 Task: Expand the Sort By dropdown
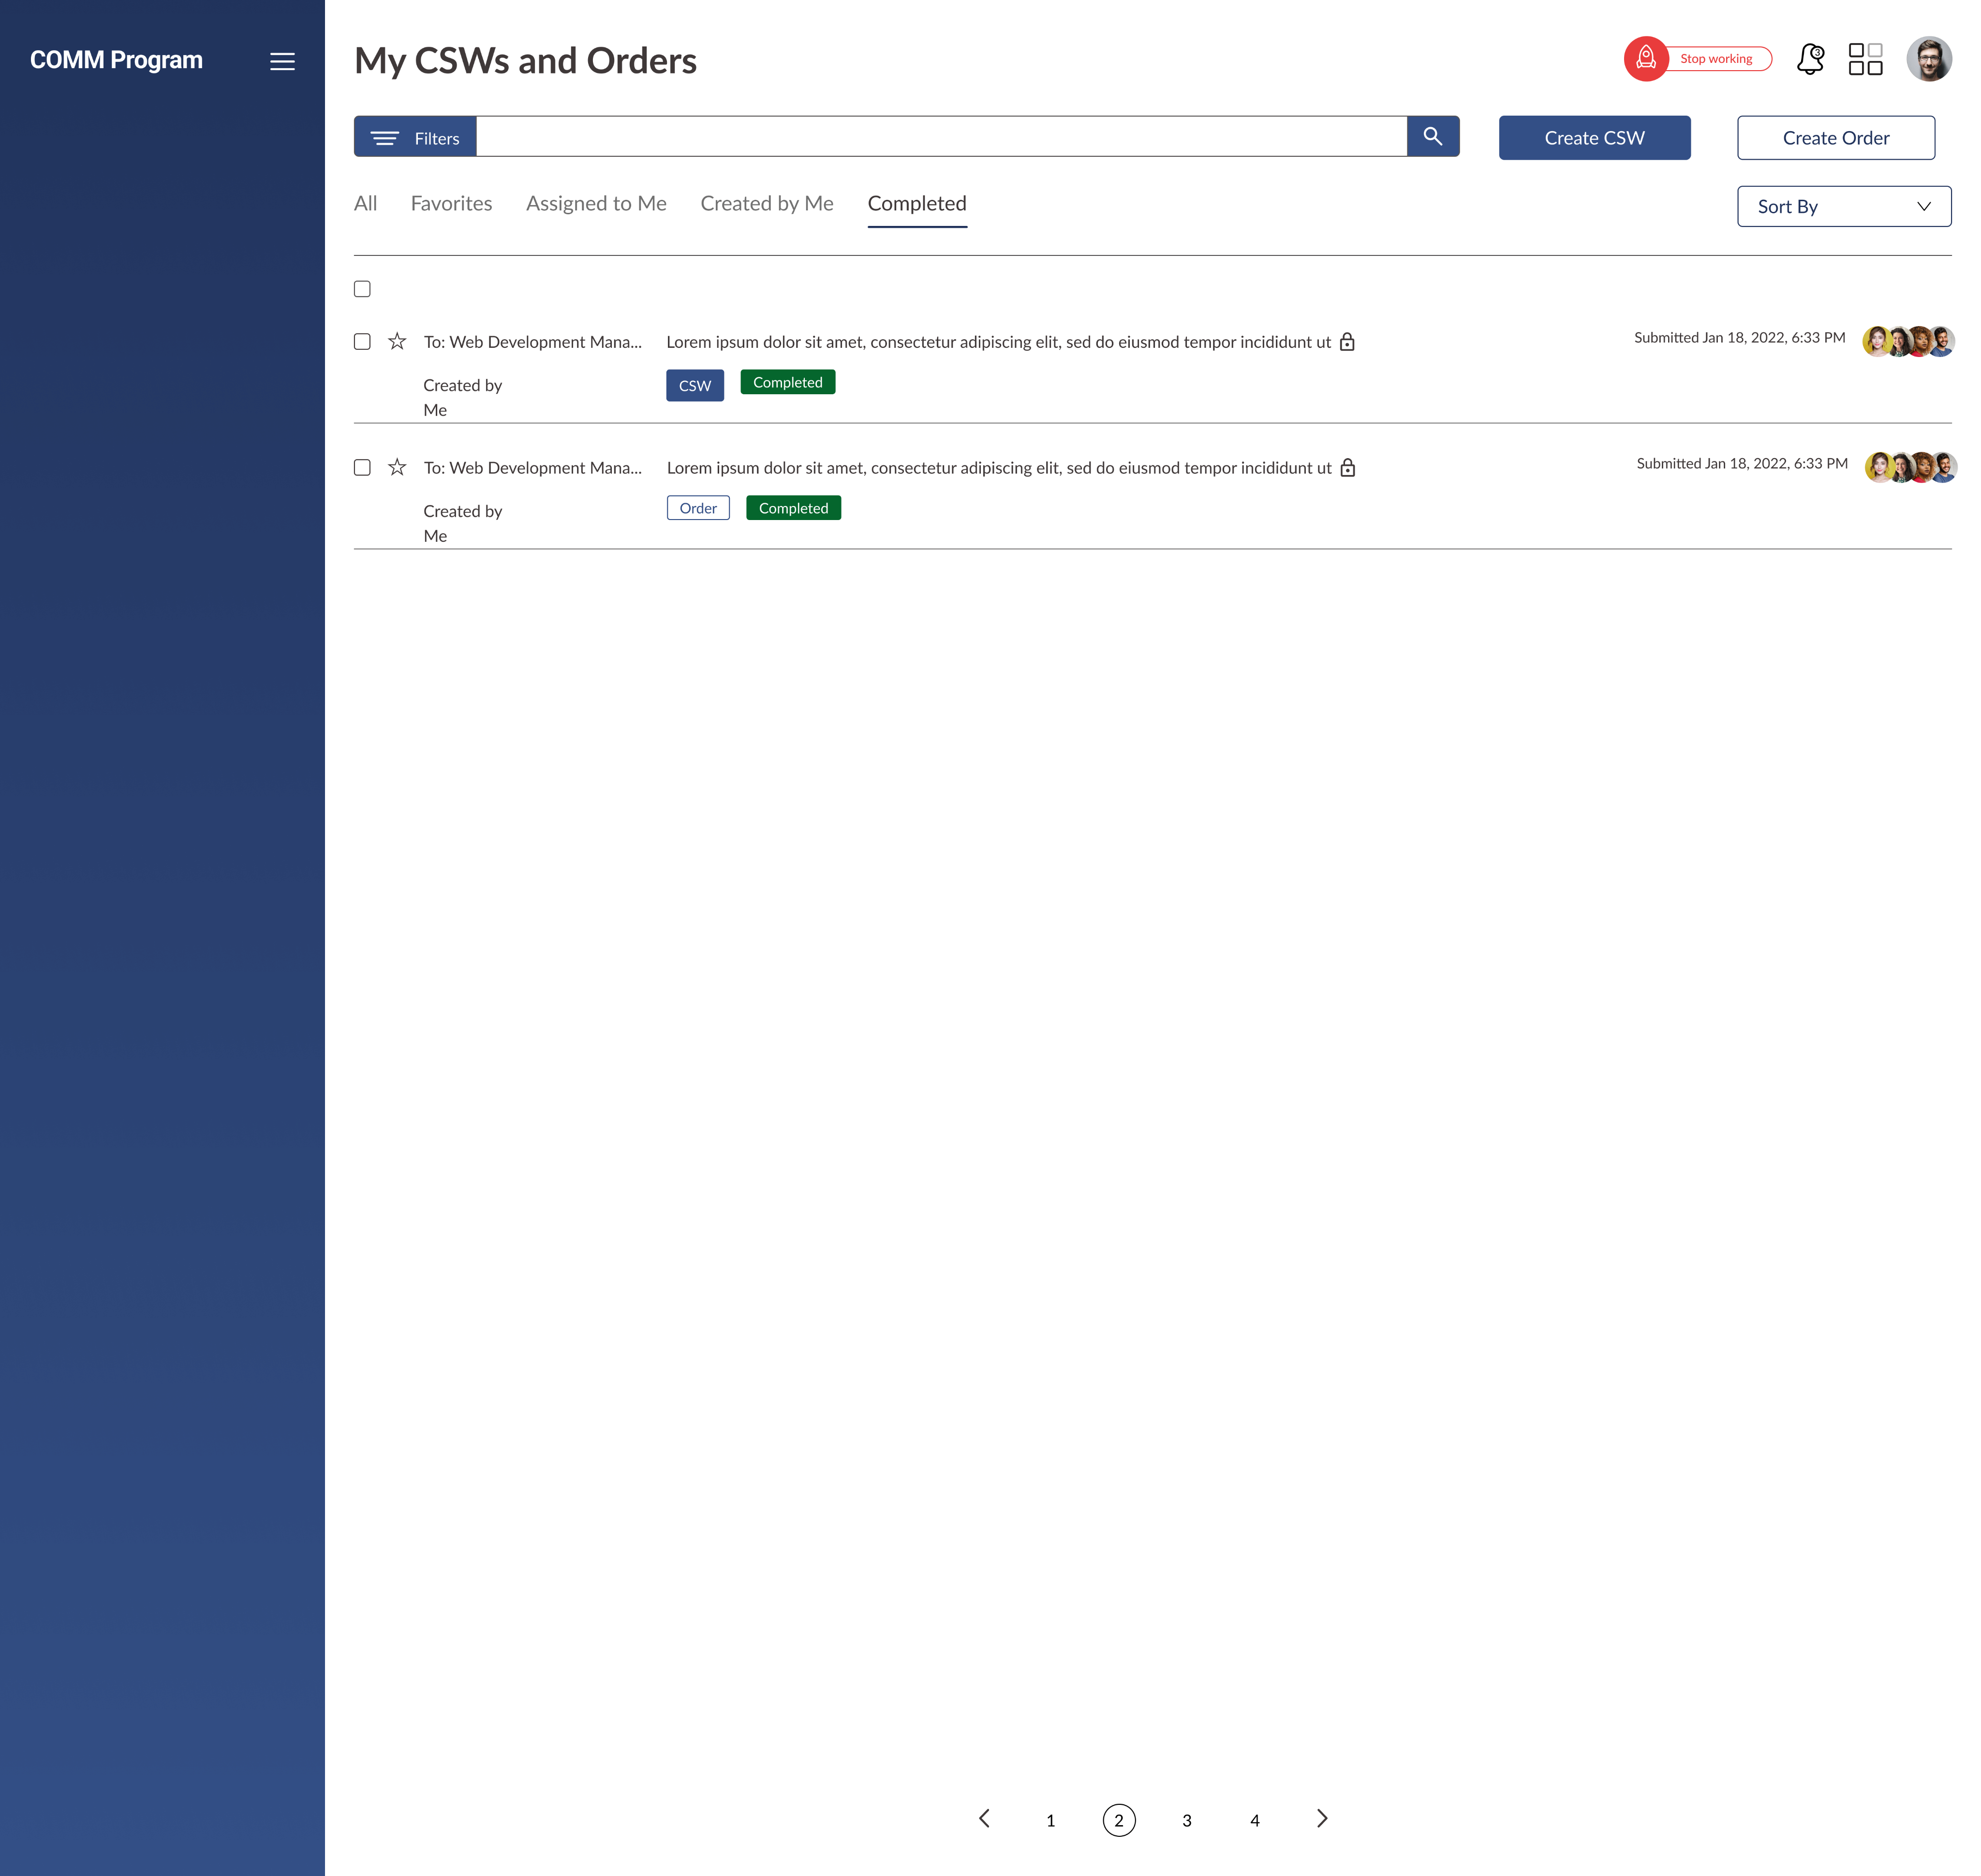pyautogui.click(x=1843, y=206)
